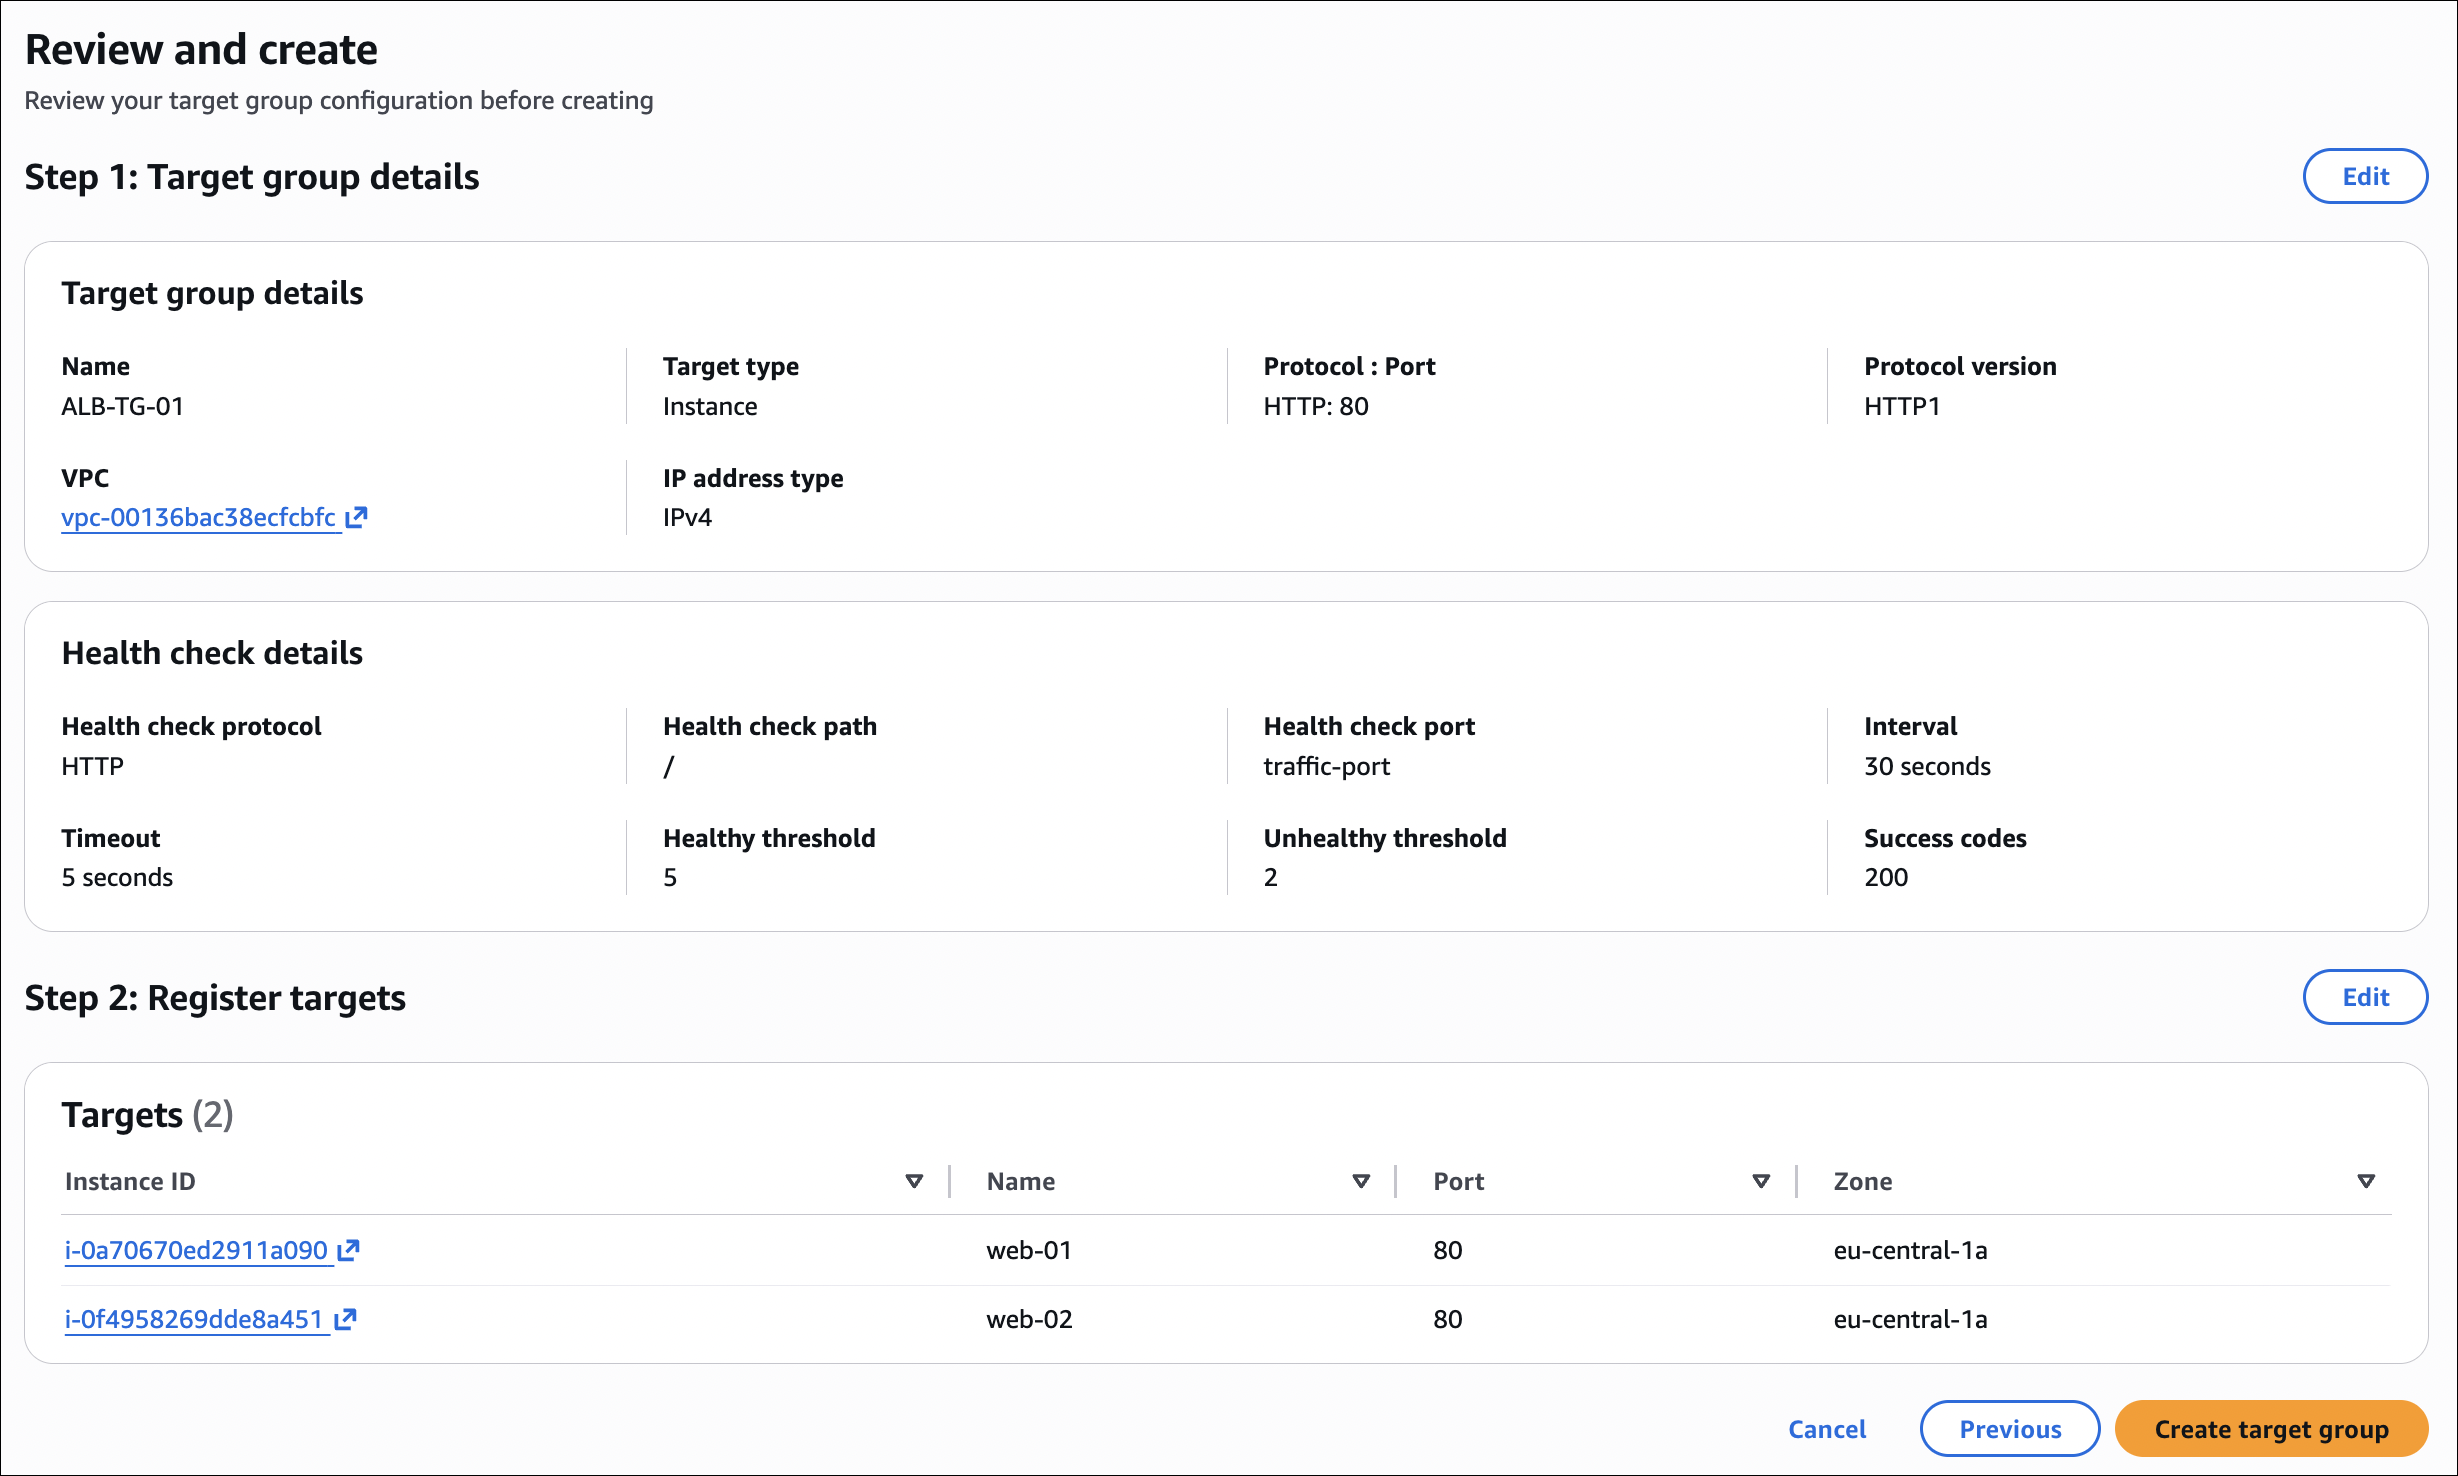
Task: Edit Step 2 register targets
Action: 2364,997
